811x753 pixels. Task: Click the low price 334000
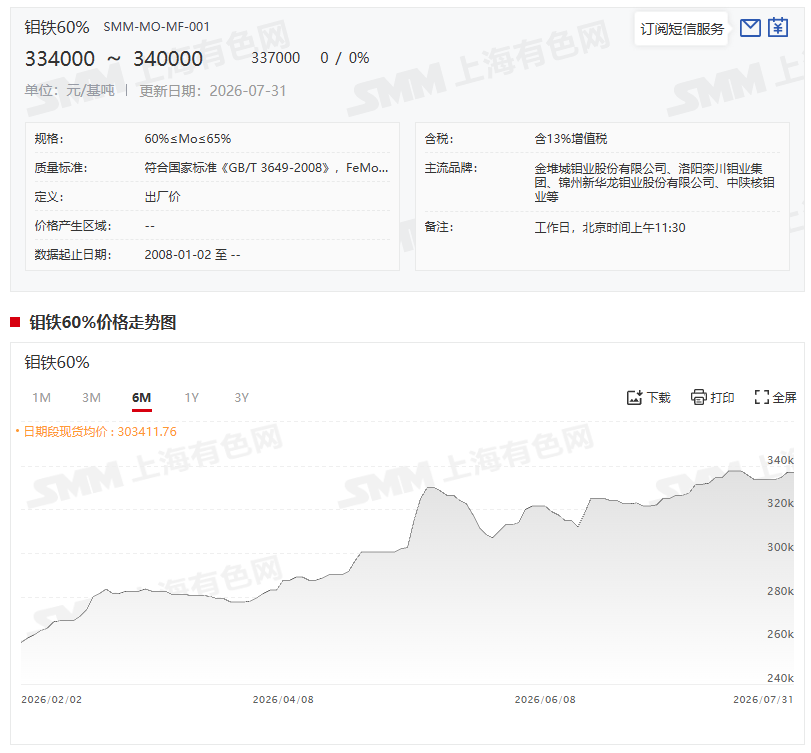pos(60,58)
